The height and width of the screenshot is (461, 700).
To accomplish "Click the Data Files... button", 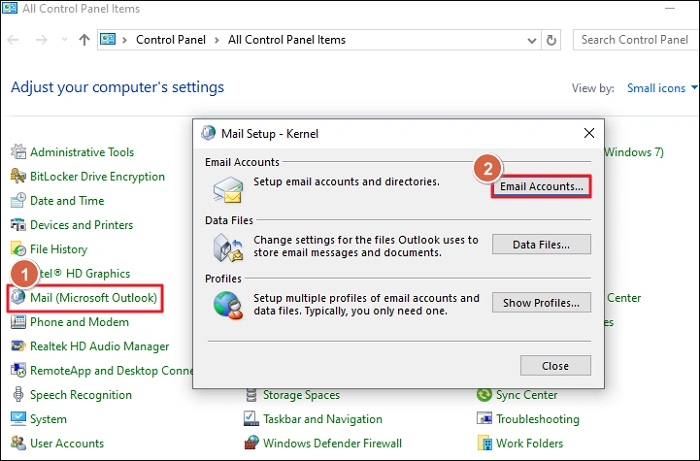I will [541, 244].
